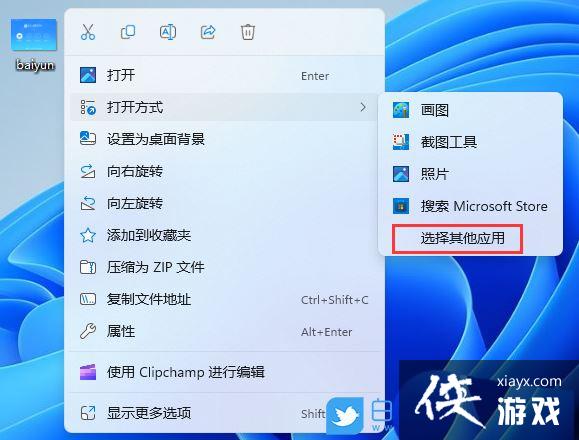Viewport: 579px width, 440px height.
Task: Click the 打开方式 list icon
Action: 88,107
